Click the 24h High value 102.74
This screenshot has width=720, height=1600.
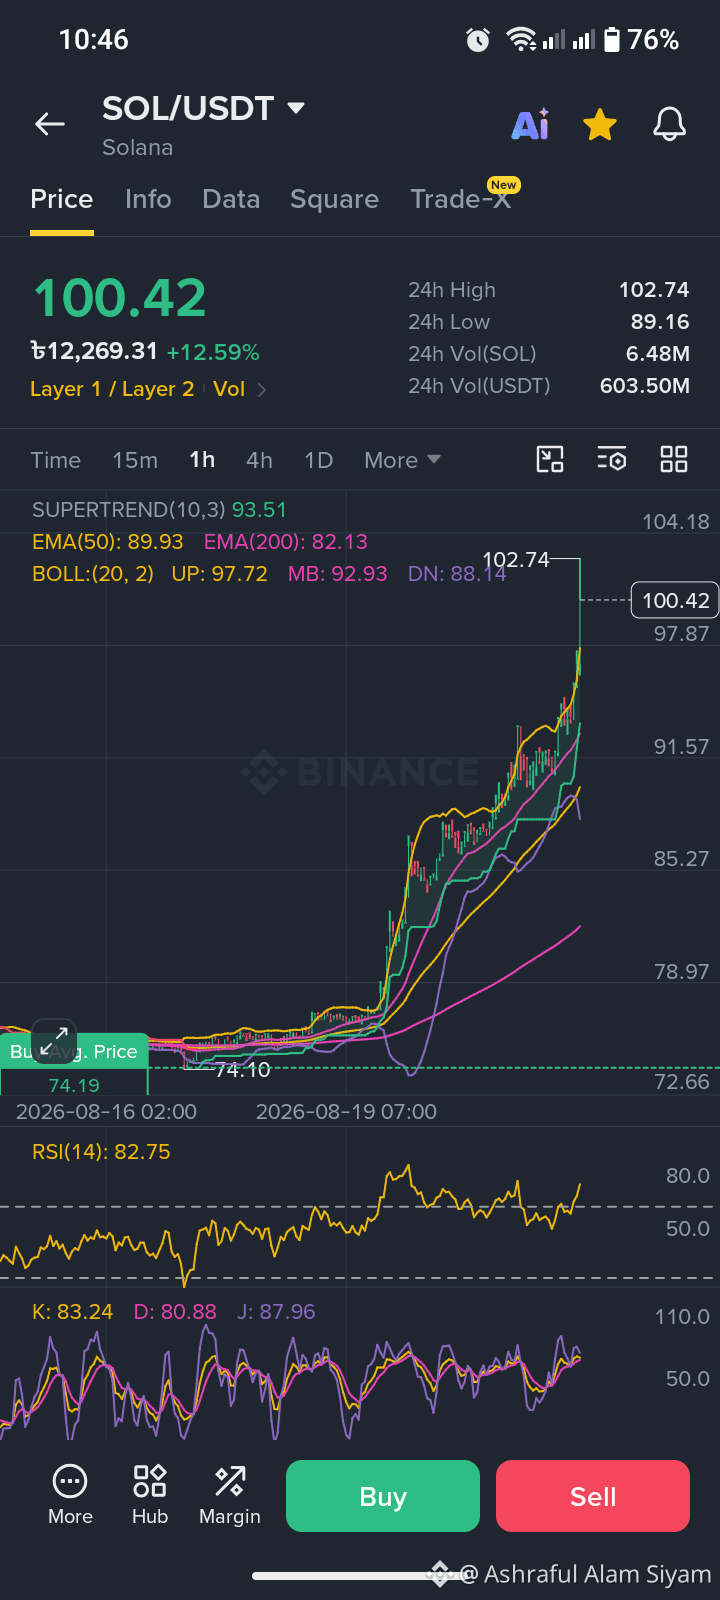pyautogui.click(x=654, y=290)
